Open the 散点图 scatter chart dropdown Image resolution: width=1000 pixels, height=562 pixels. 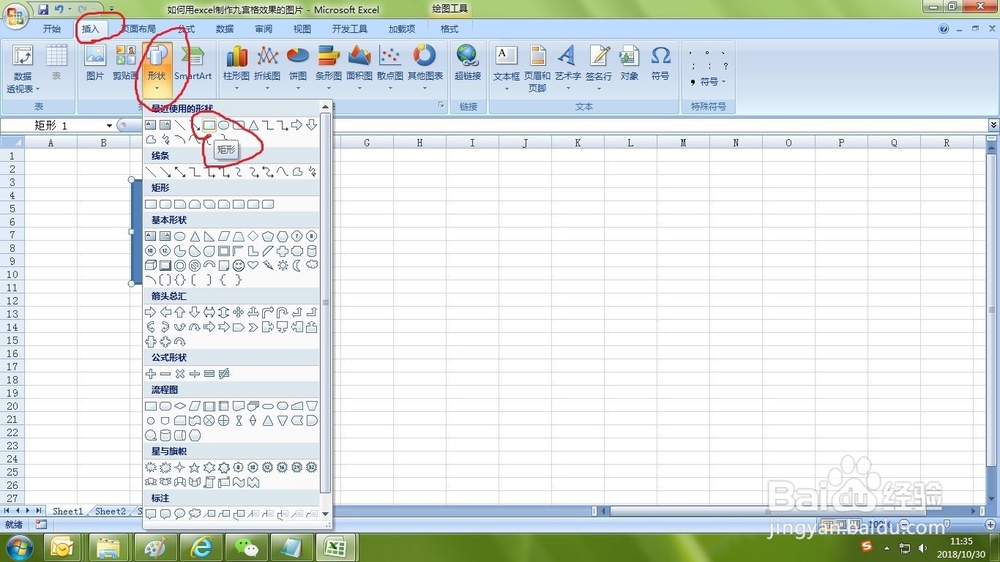pyautogui.click(x=390, y=69)
